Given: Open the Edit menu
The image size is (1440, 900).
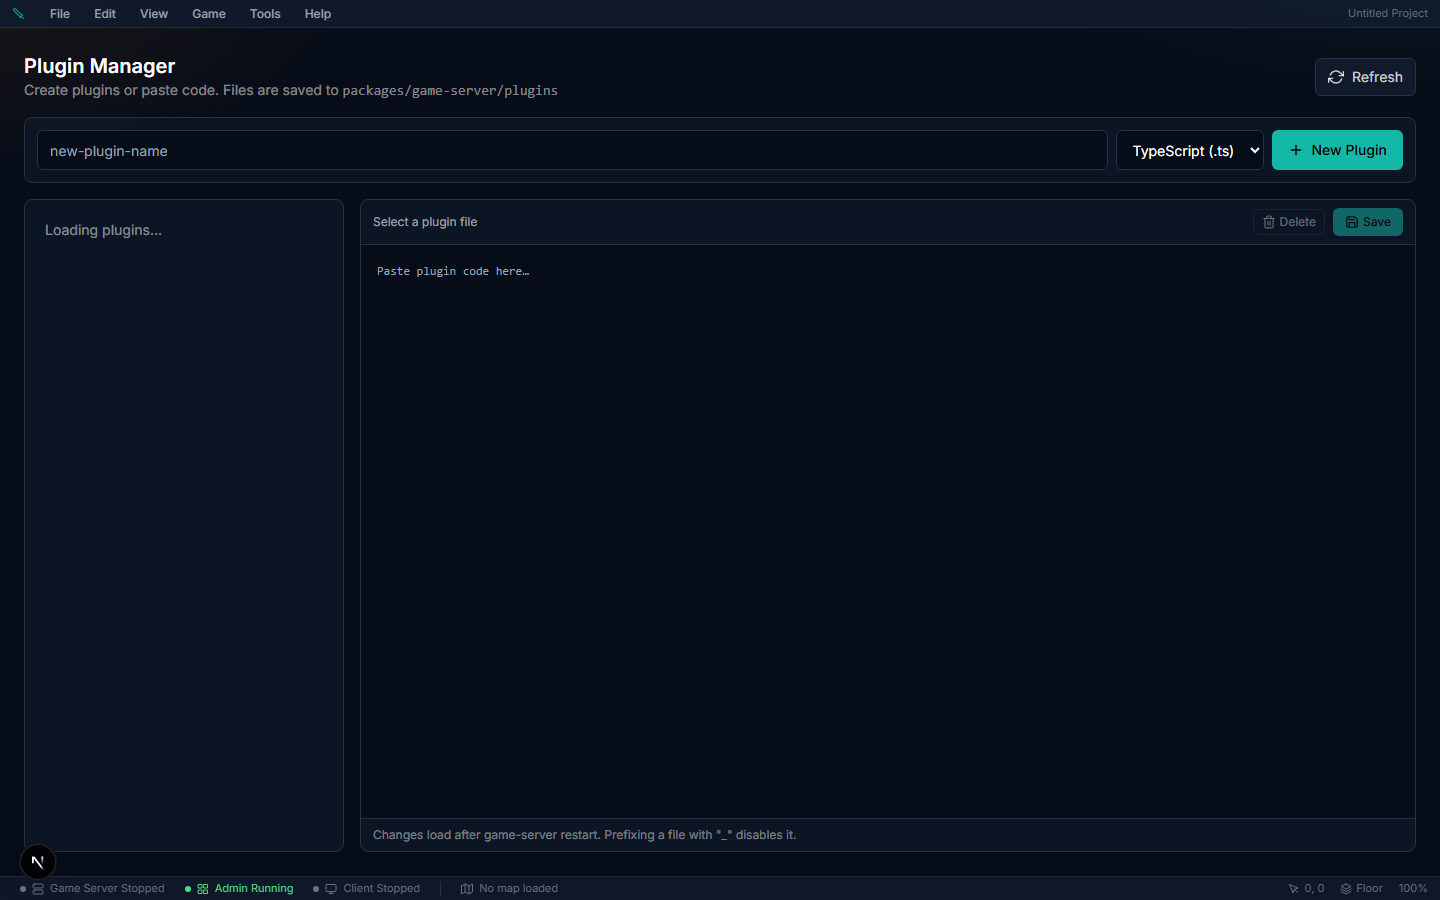Looking at the screenshot, I should tap(105, 14).
